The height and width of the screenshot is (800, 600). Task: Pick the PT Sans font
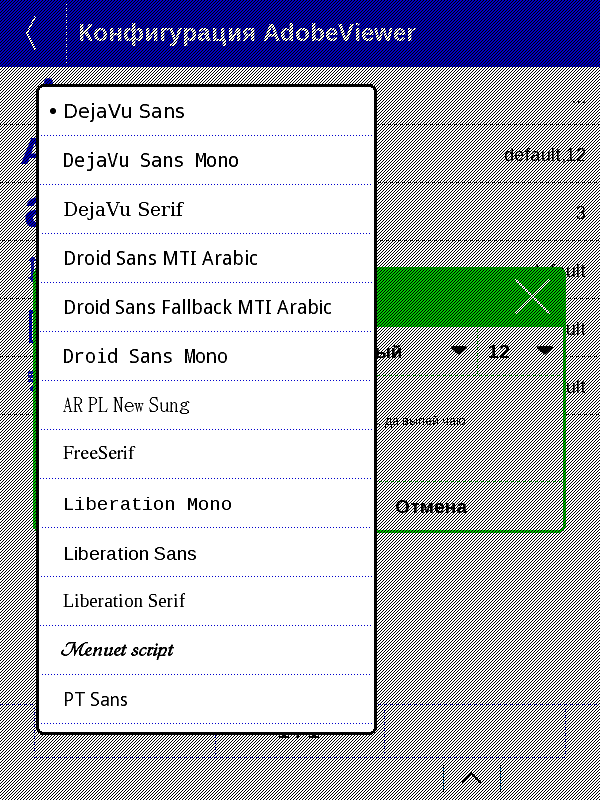(207, 699)
